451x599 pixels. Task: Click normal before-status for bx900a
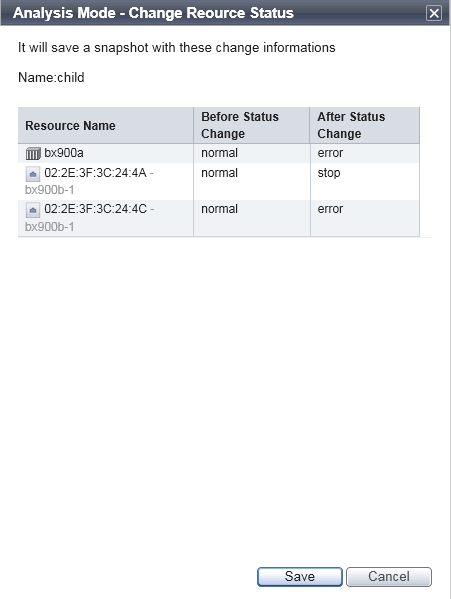(x=220, y=153)
